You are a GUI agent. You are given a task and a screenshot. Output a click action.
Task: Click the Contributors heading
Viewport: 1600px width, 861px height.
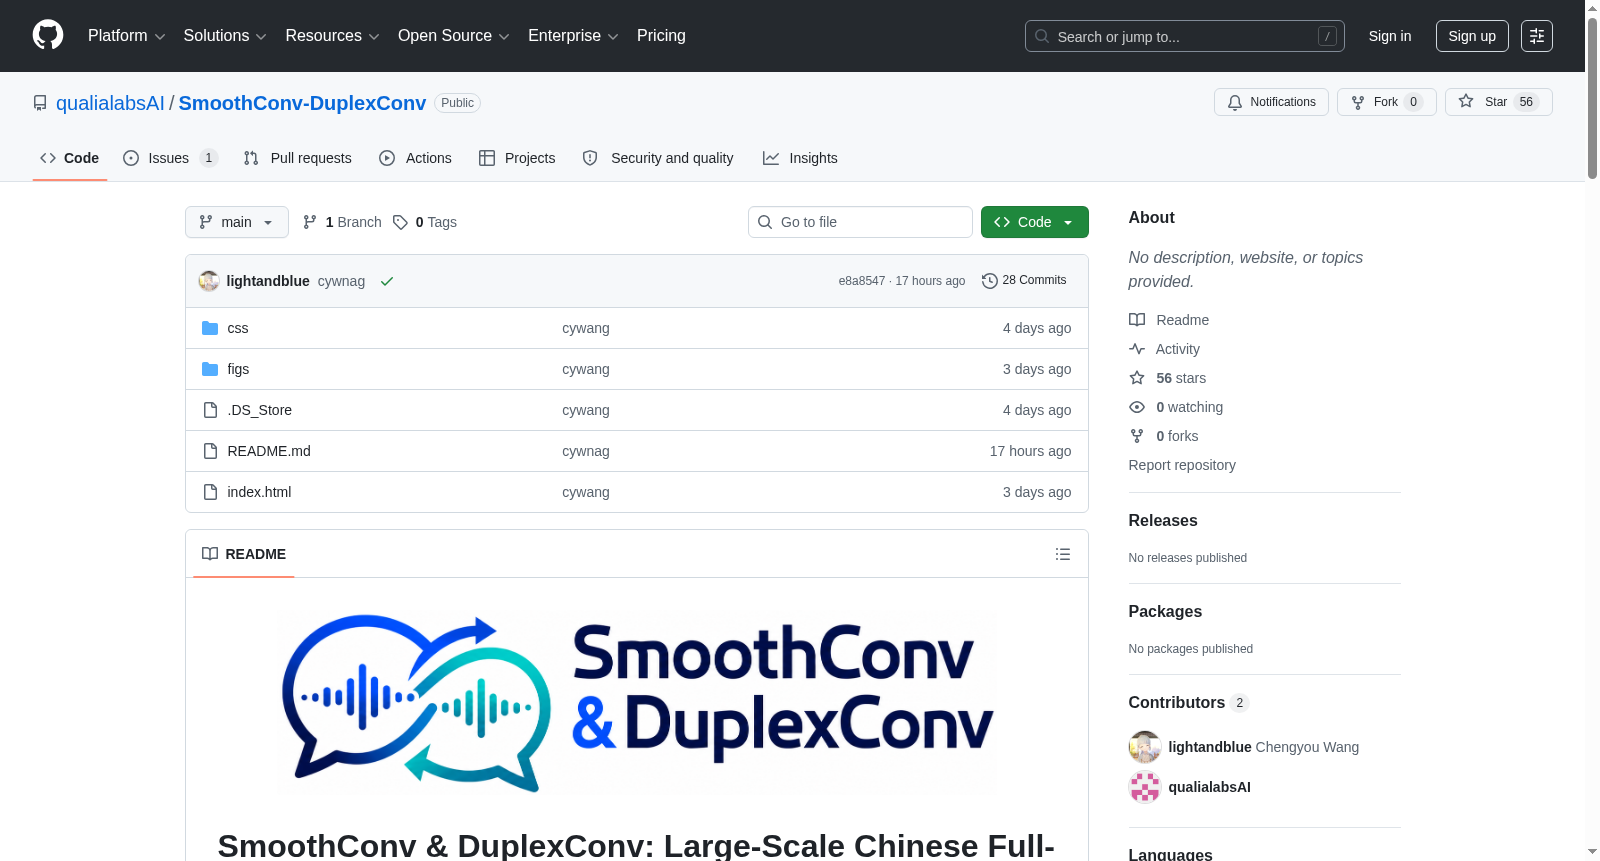1177,703
